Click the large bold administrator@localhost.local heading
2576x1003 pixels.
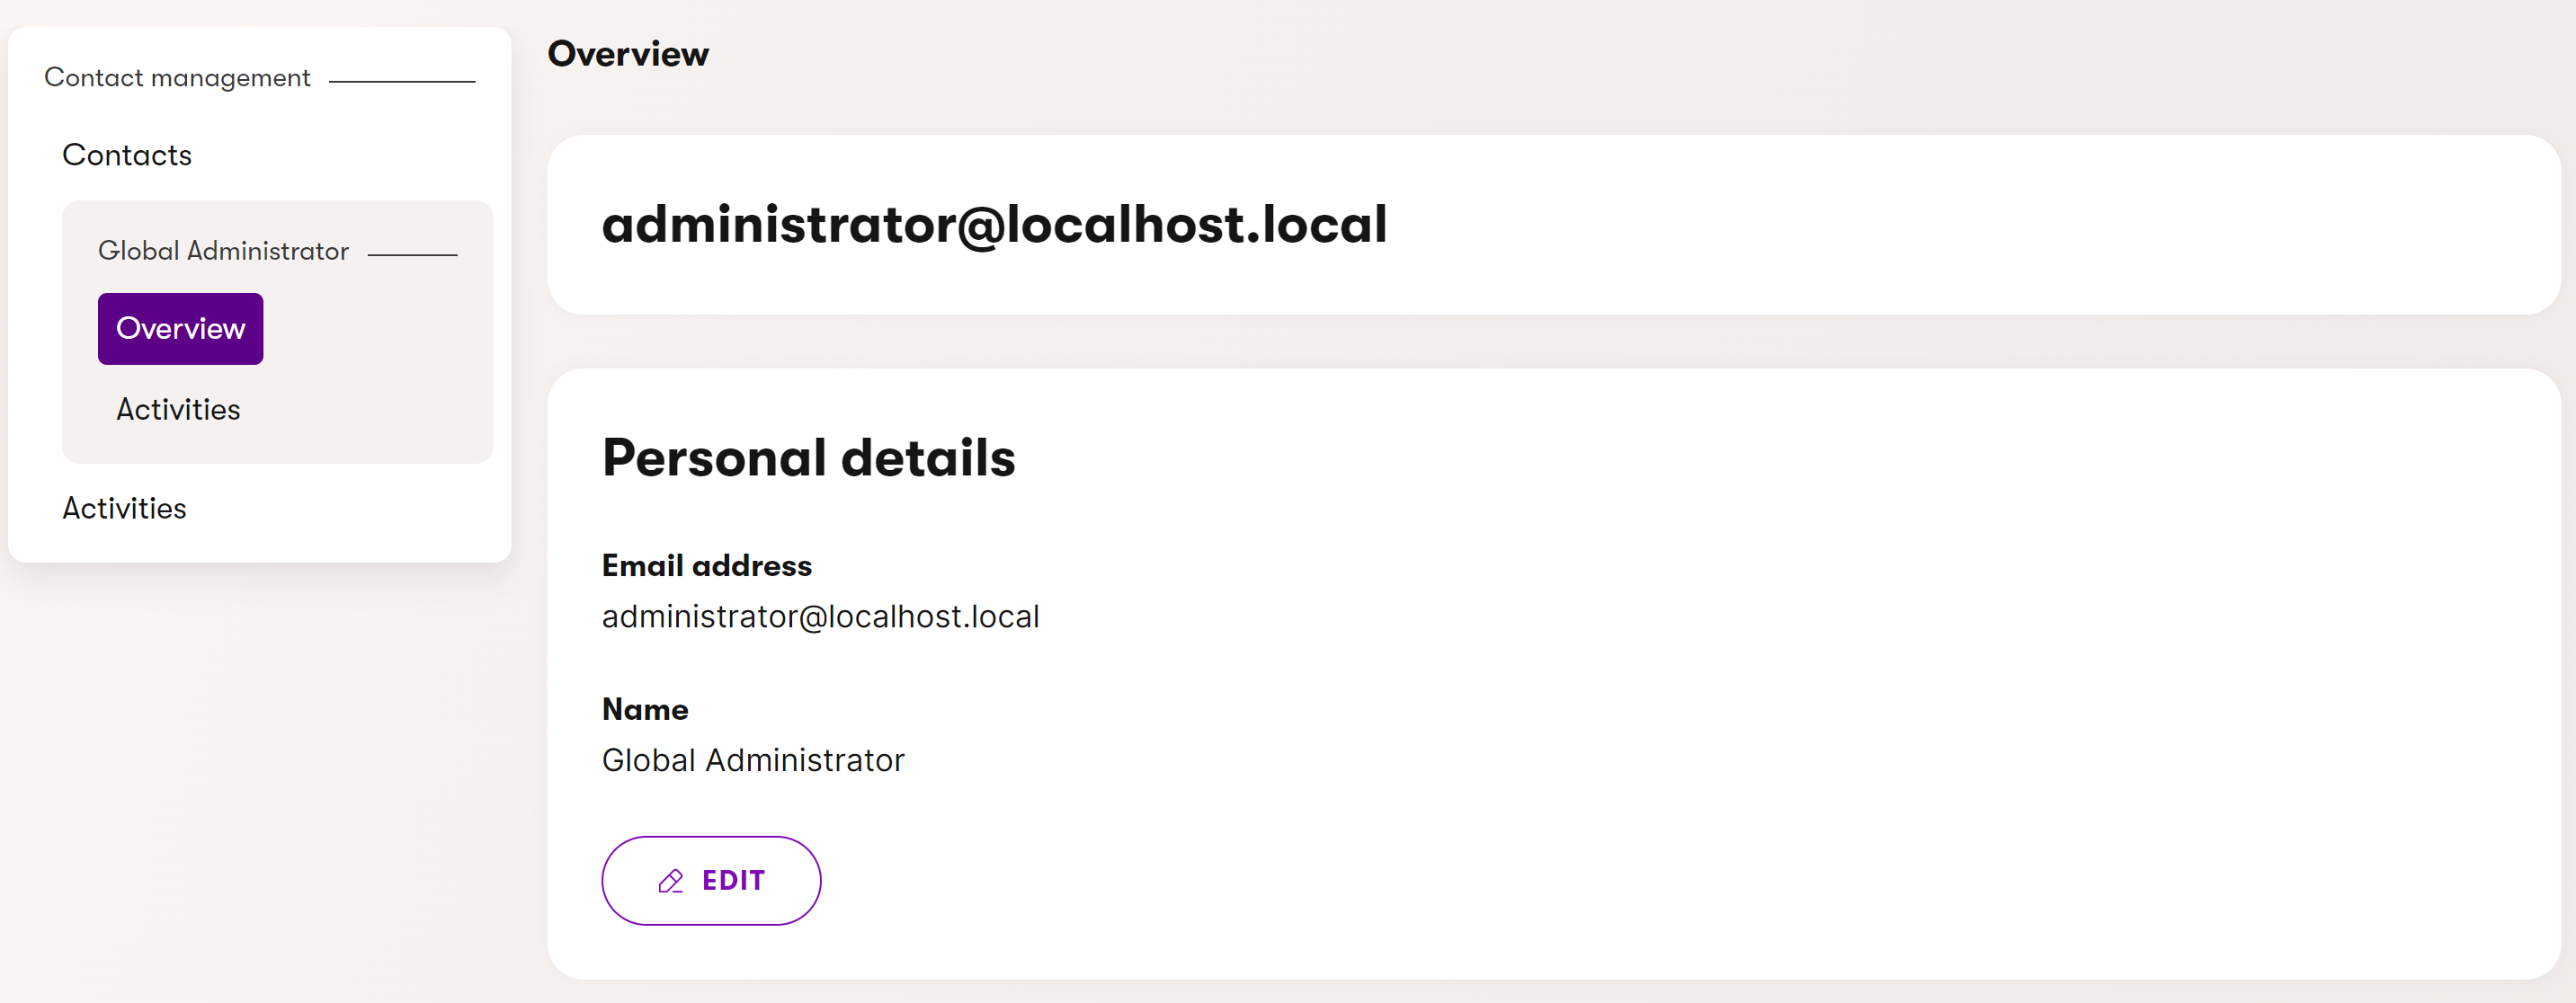click(994, 224)
